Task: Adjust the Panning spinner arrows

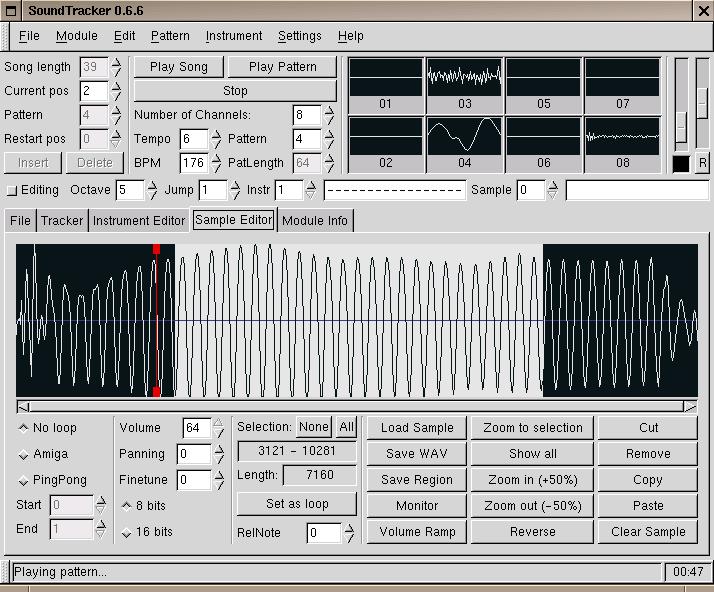Action: [219, 454]
